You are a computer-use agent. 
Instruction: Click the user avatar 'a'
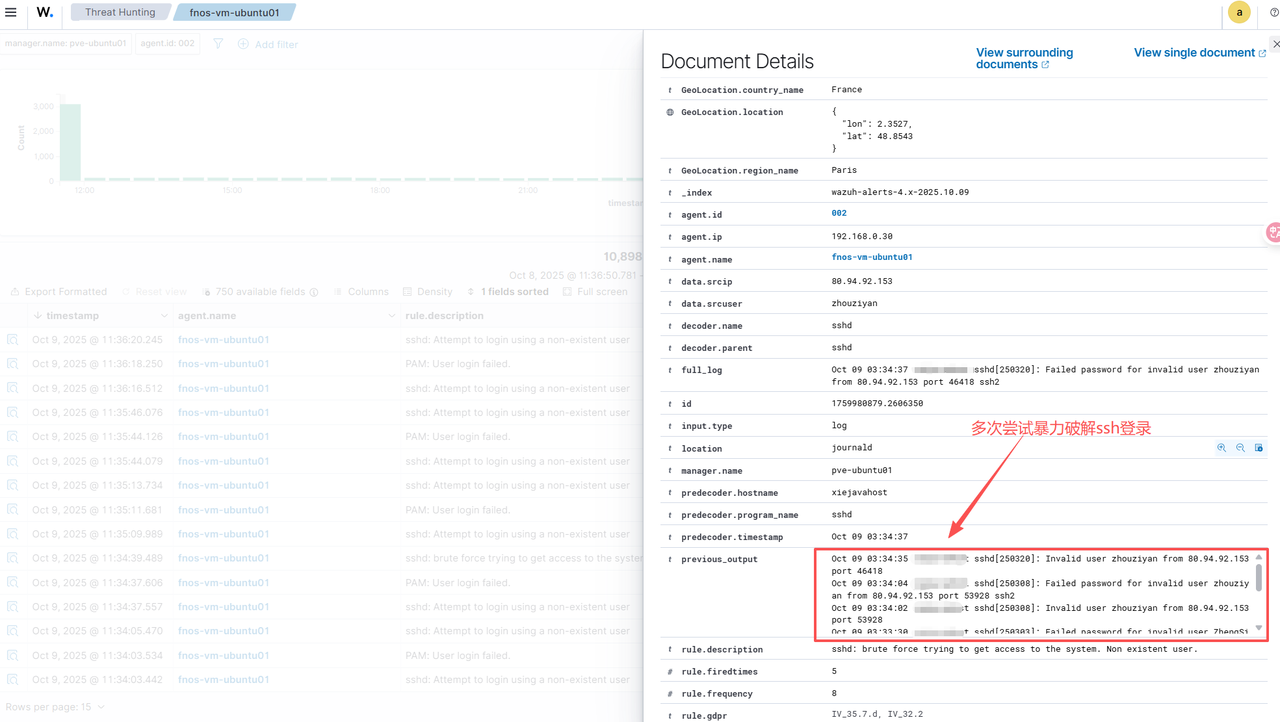[1239, 13]
